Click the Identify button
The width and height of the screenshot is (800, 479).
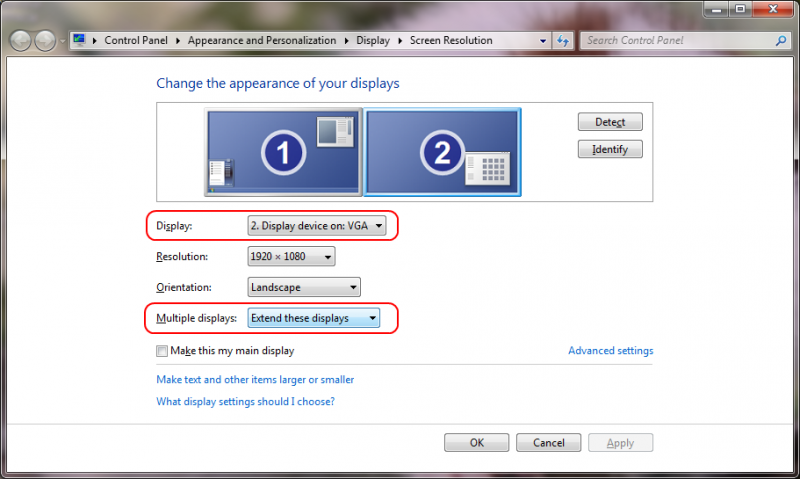(x=610, y=149)
